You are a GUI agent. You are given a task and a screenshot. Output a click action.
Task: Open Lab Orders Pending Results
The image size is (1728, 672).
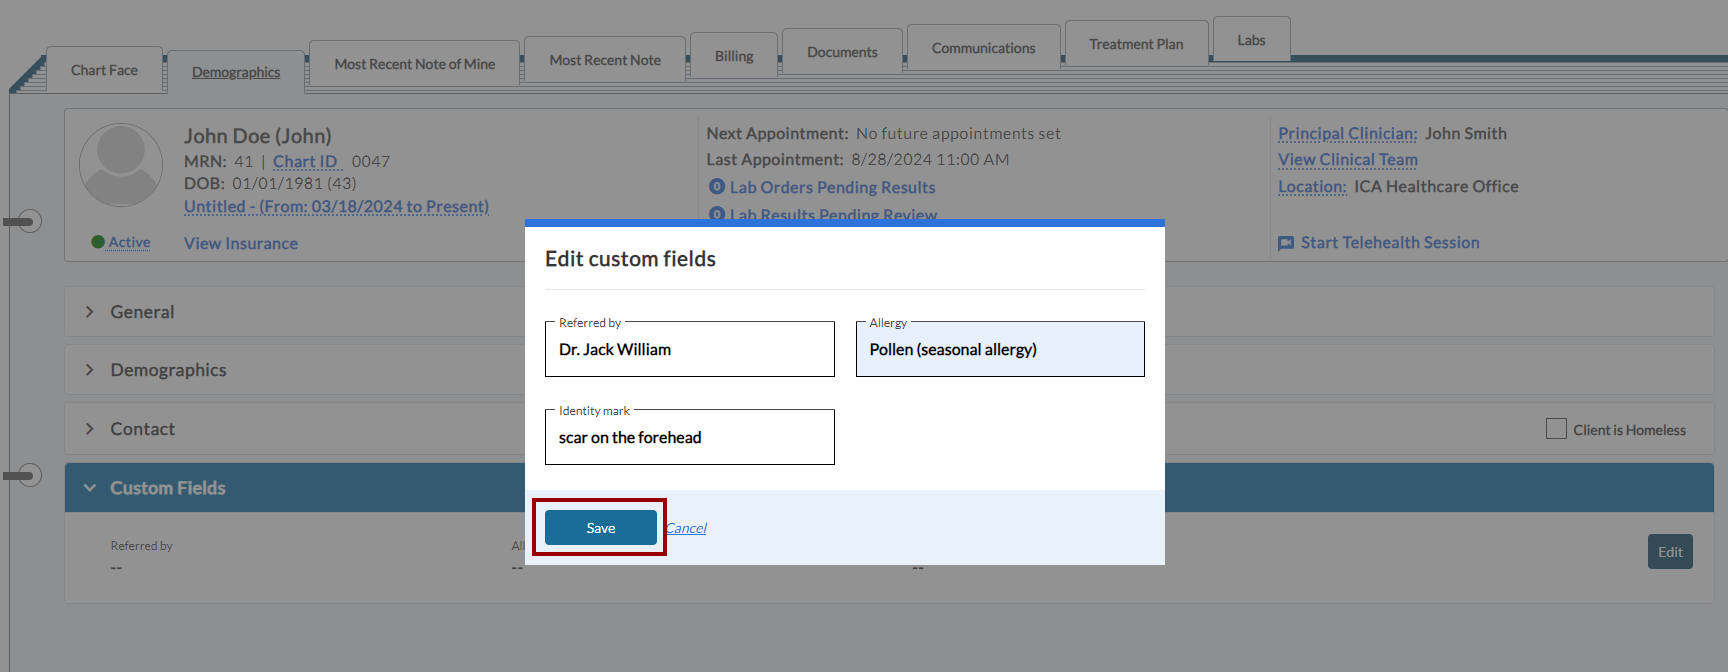pos(832,187)
